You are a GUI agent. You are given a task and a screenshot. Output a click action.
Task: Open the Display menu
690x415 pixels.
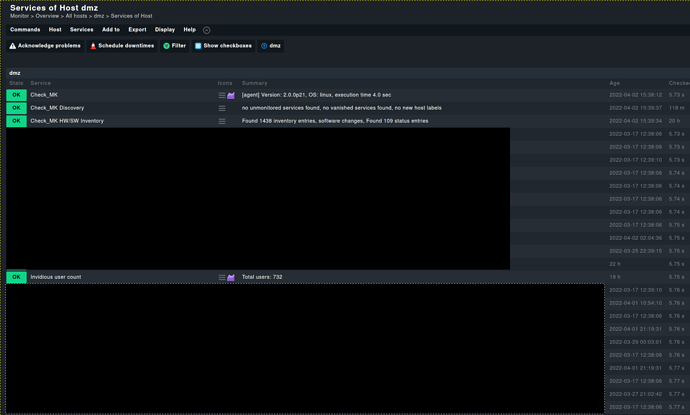165,29
